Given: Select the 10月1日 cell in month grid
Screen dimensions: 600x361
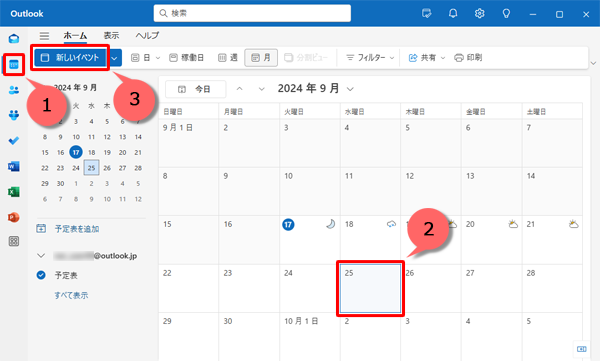Looking at the screenshot, I should (x=310, y=337).
